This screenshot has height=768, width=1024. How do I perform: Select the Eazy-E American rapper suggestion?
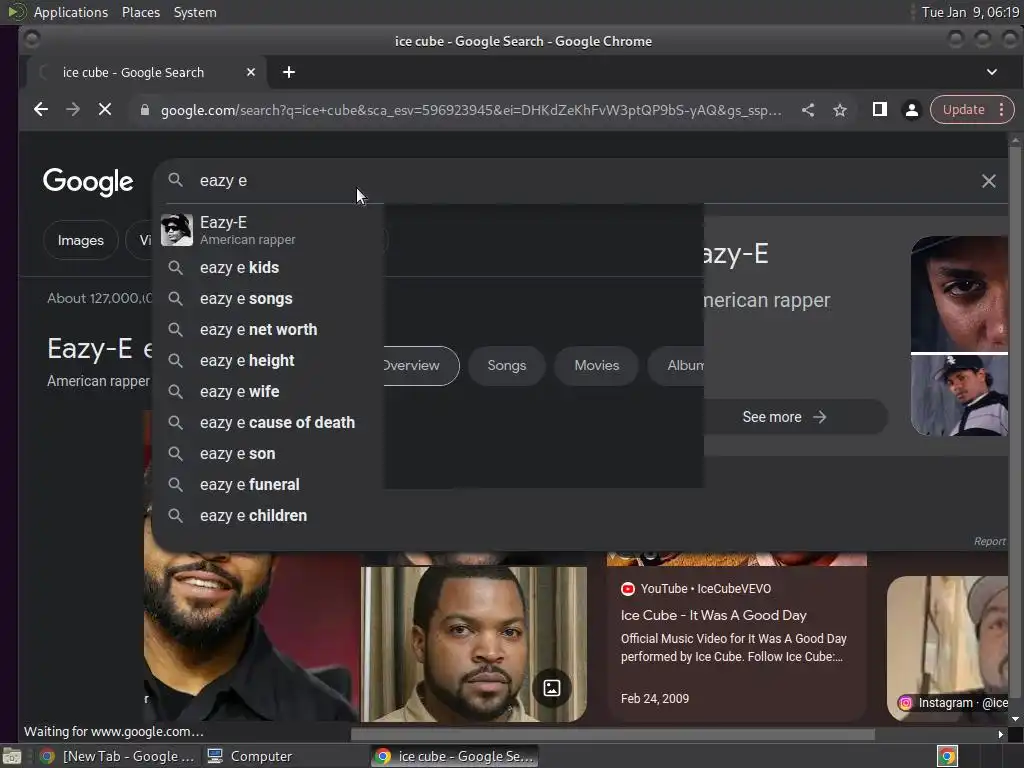pos(268,230)
